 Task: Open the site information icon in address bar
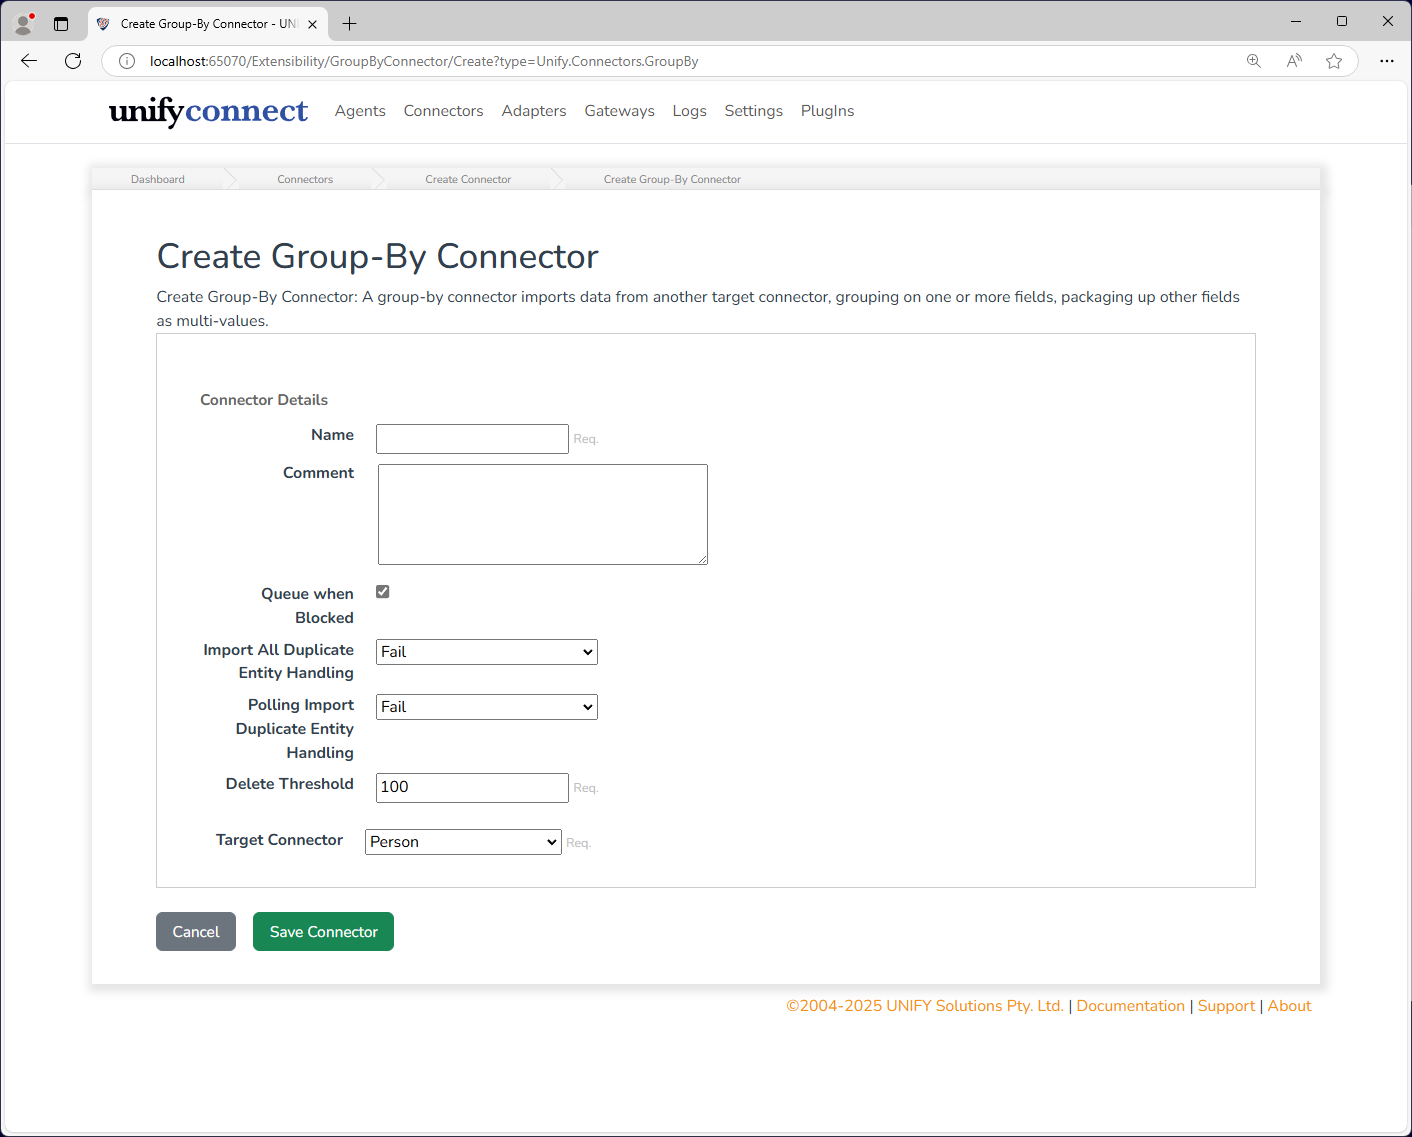coord(127,61)
